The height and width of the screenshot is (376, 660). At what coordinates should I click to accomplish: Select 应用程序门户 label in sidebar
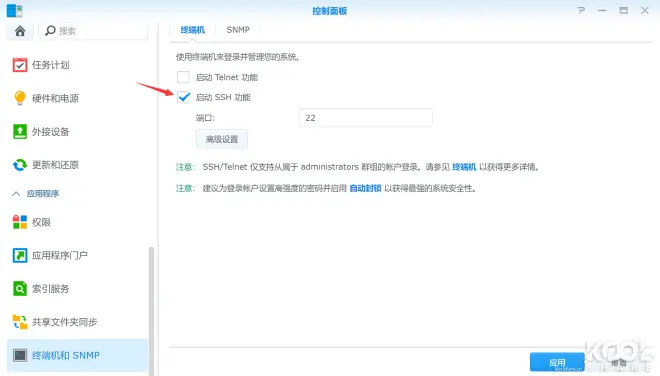coord(60,255)
